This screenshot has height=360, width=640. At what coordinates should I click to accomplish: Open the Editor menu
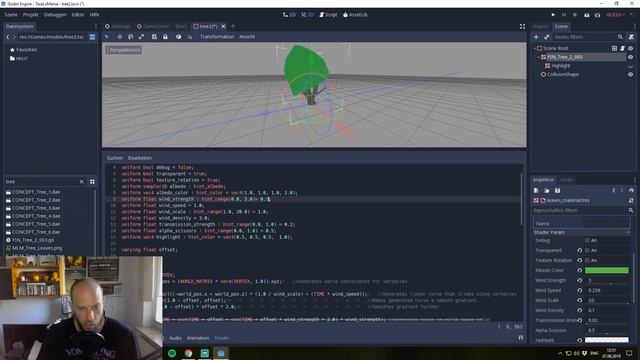(x=78, y=15)
